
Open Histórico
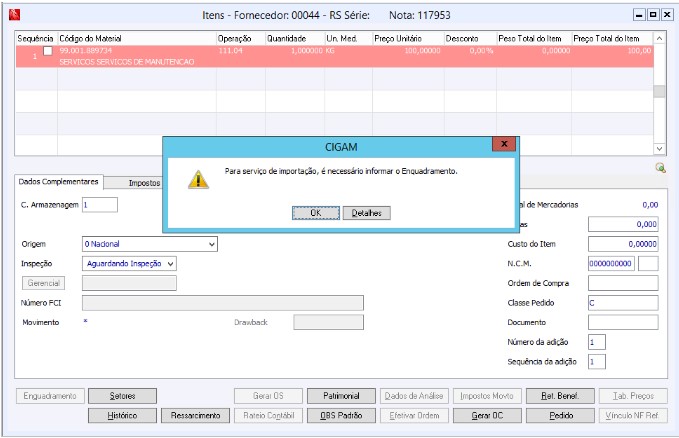point(122,415)
